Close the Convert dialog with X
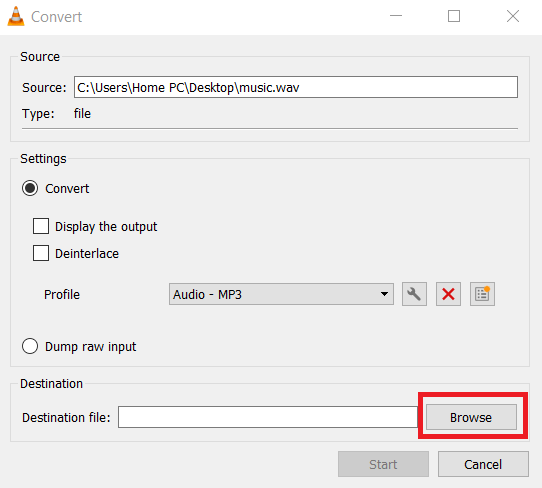 (x=513, y=16)
